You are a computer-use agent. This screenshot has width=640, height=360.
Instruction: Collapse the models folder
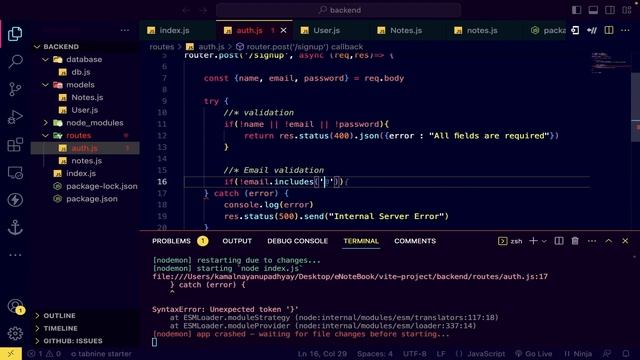(x=45, y=84)
